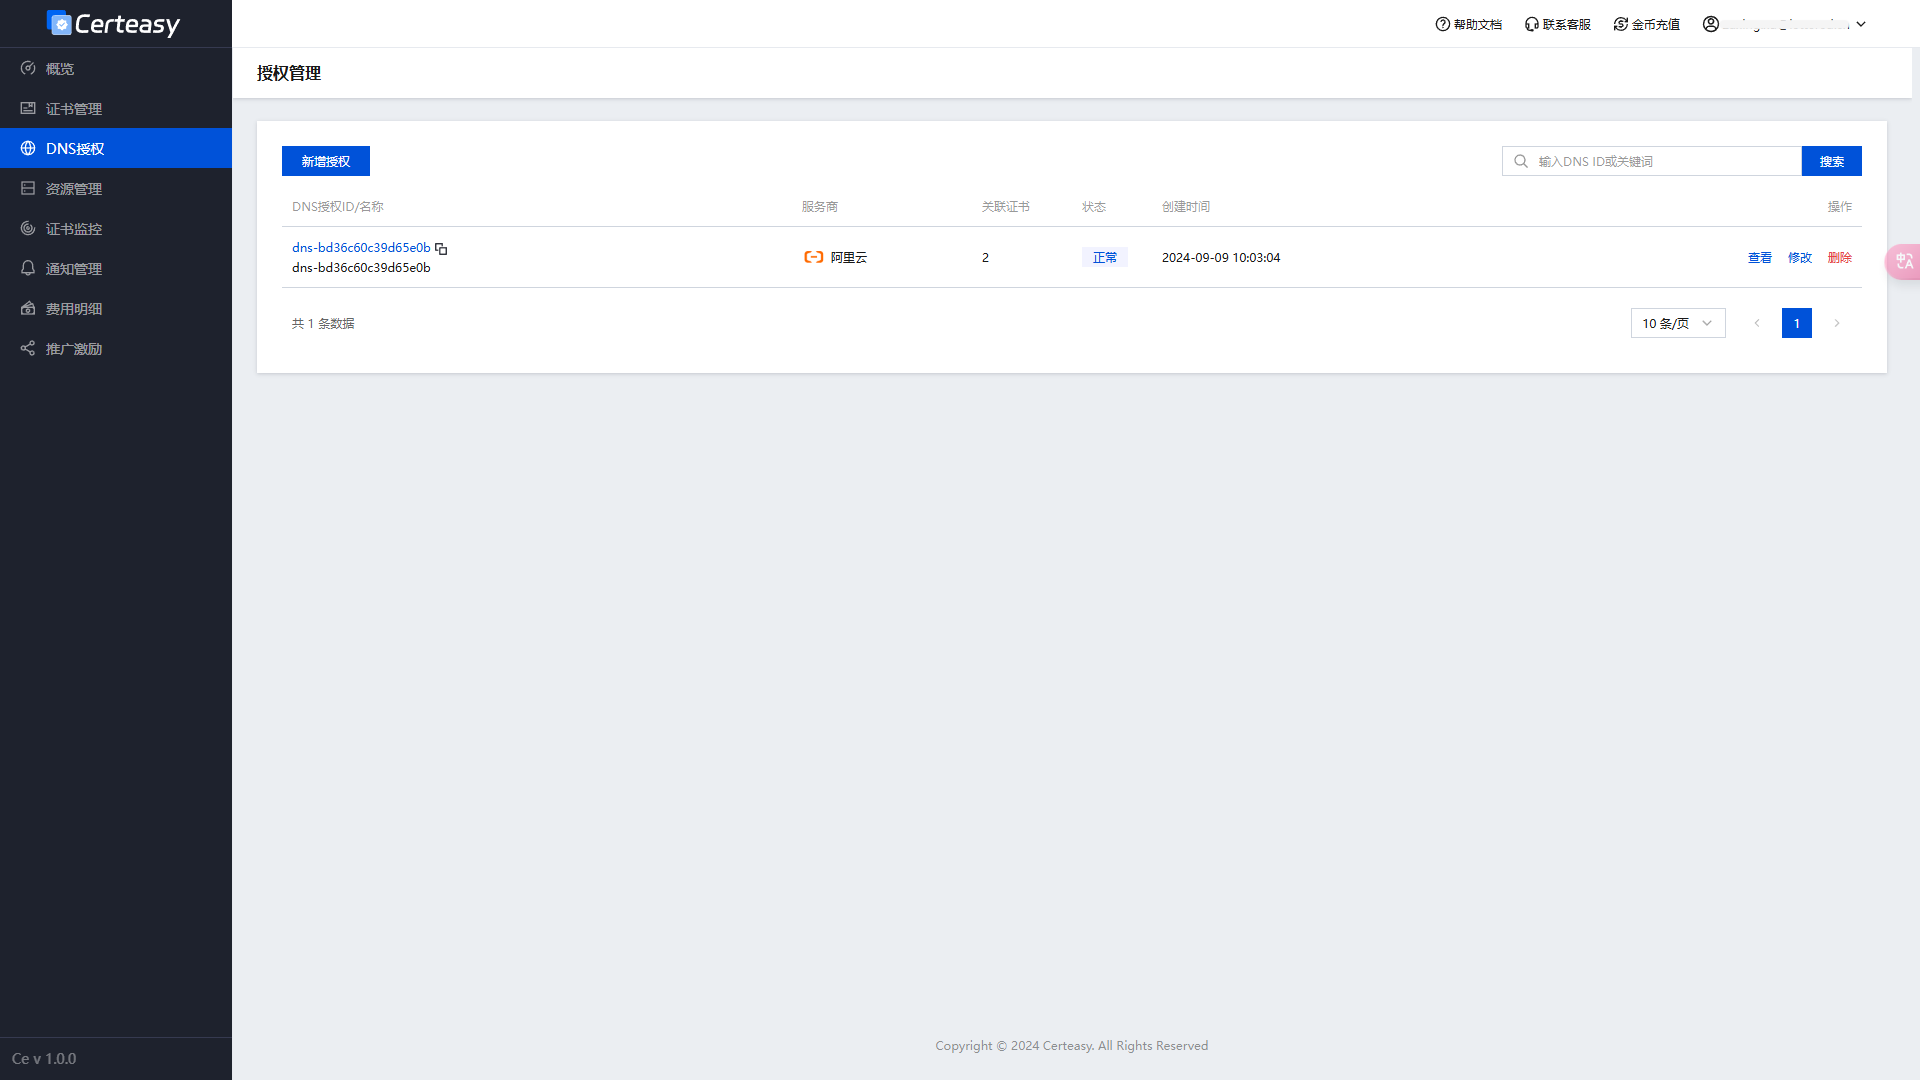
Task: Click 共 1 条数据 total count text
Action: [323, 323]
